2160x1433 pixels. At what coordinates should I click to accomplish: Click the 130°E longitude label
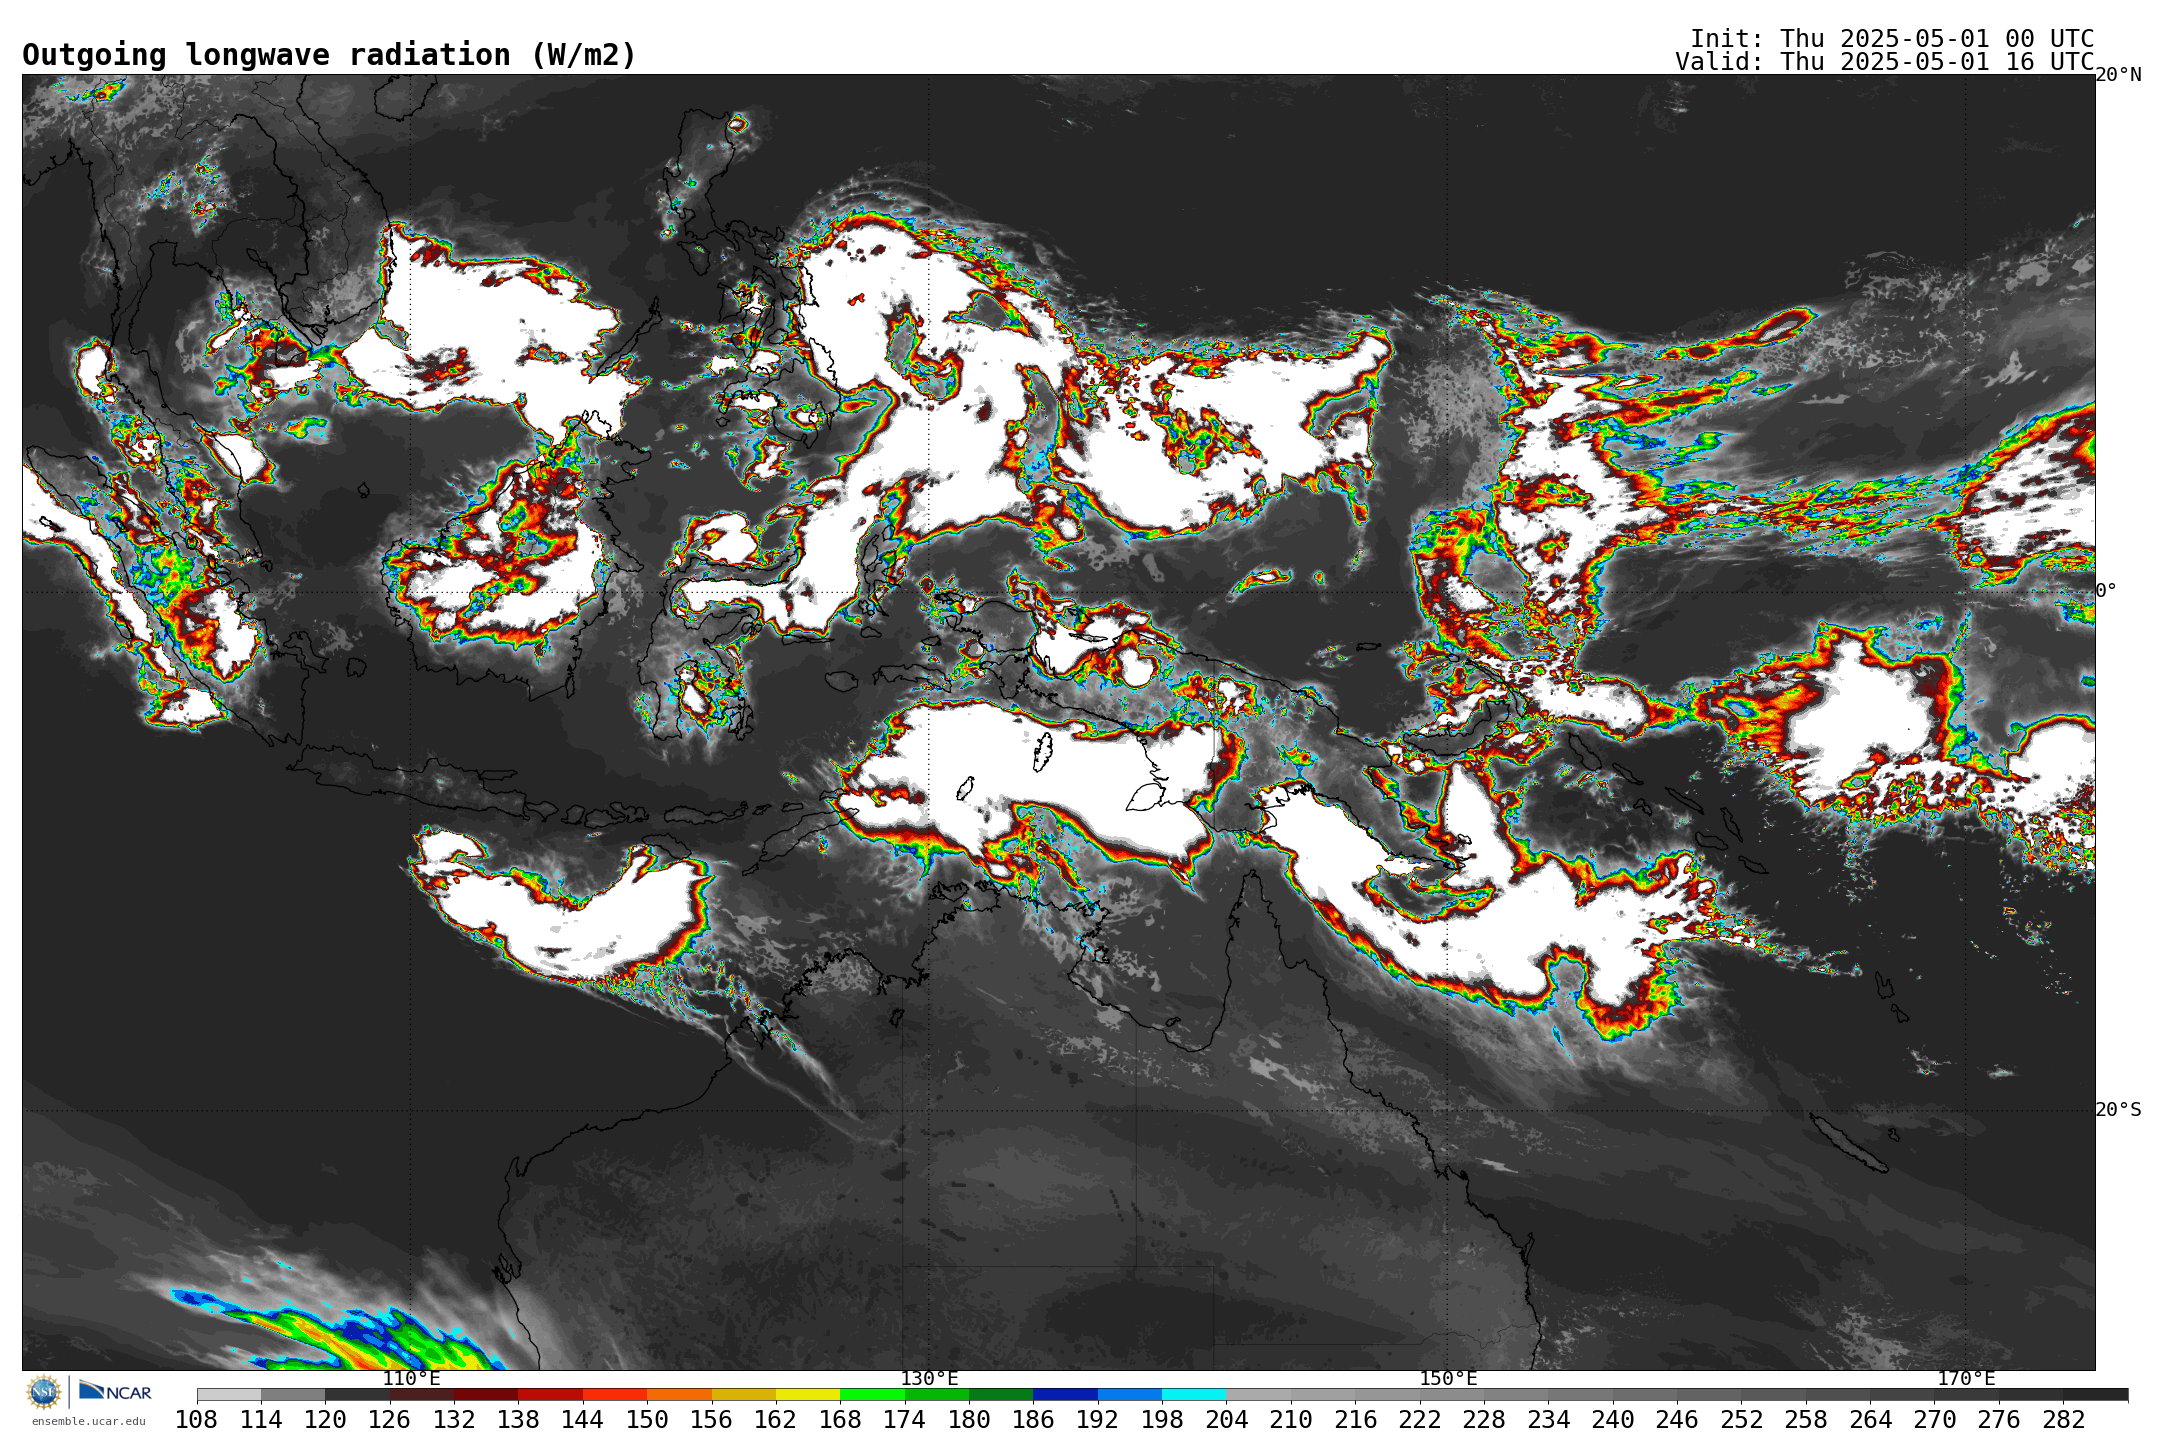click(x=929, y=1378)
